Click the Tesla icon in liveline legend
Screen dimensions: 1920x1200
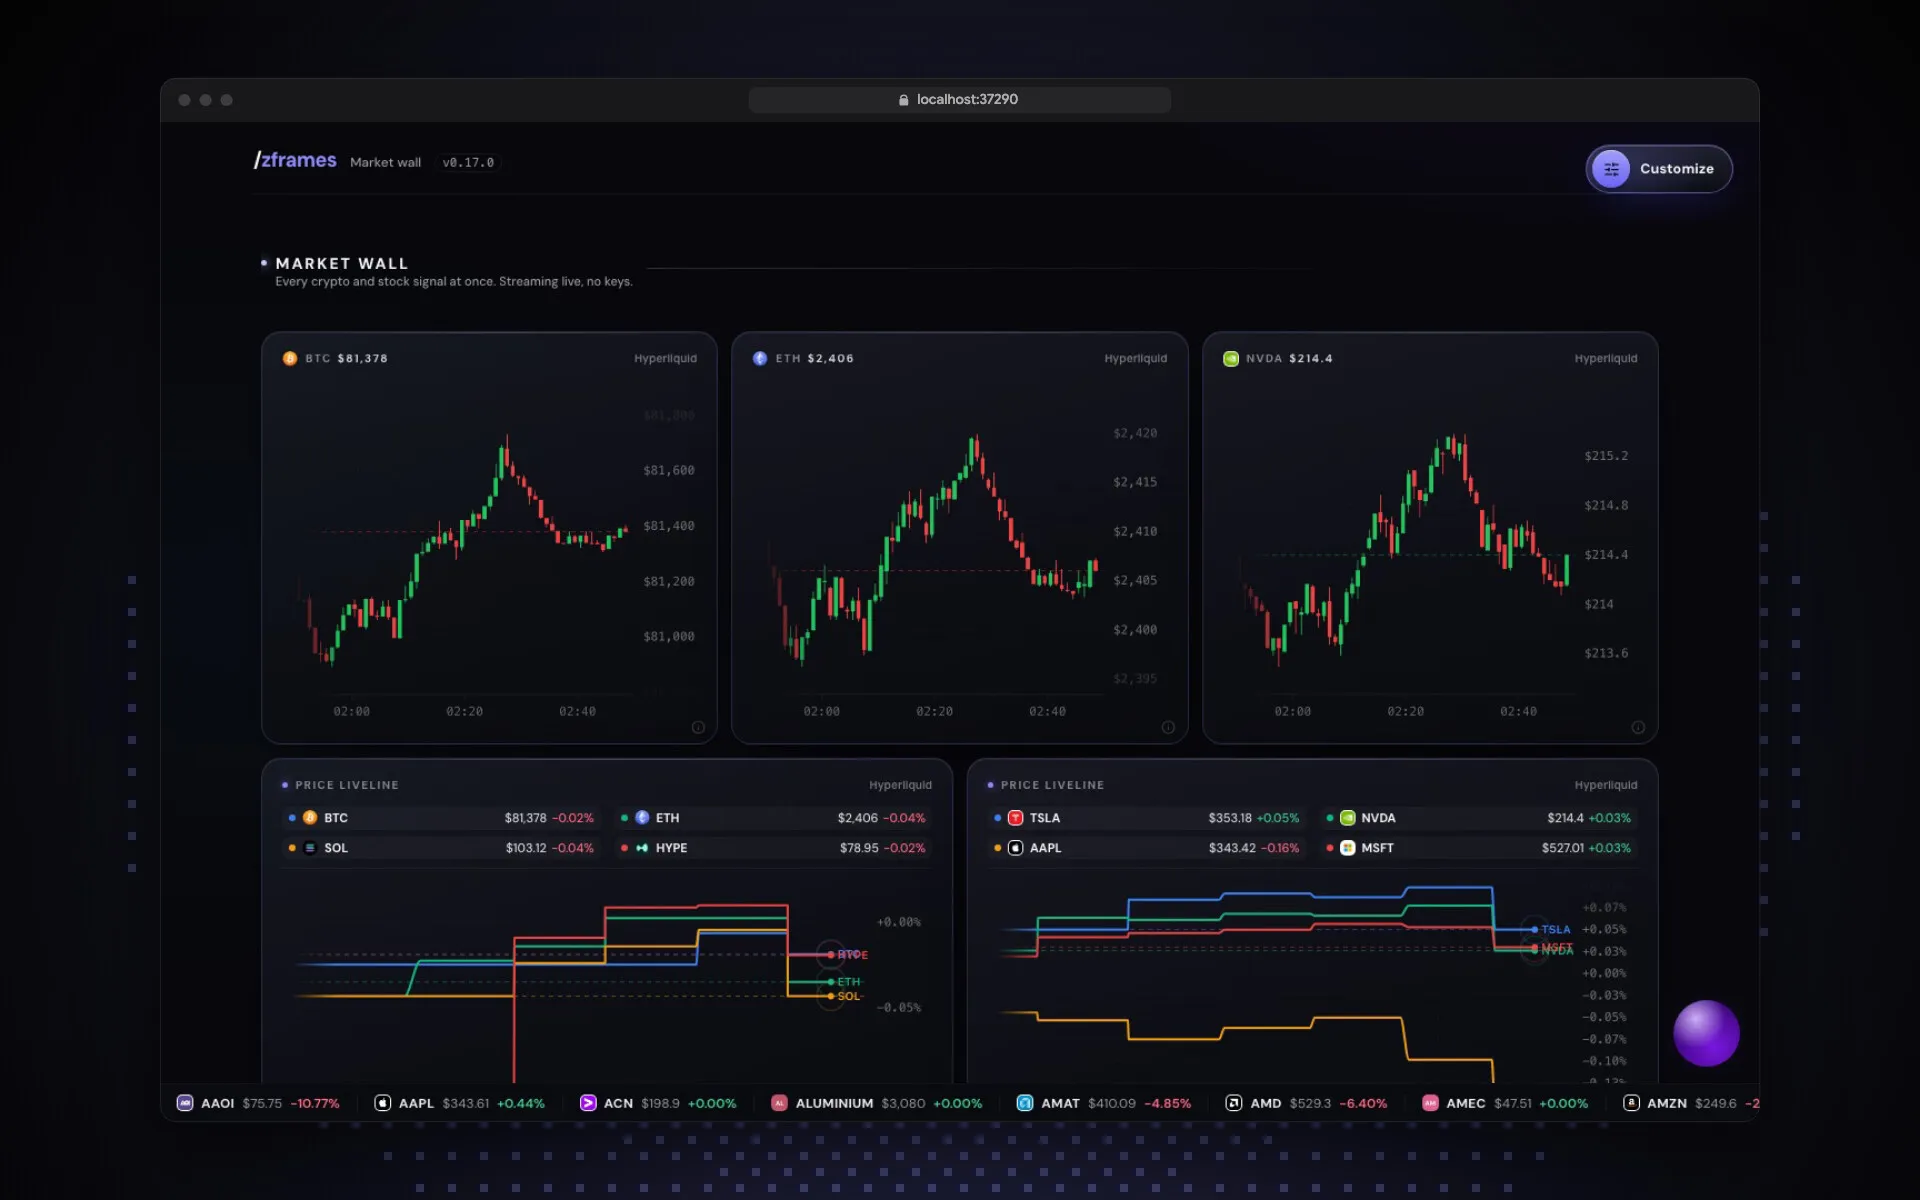point(1016,818)
